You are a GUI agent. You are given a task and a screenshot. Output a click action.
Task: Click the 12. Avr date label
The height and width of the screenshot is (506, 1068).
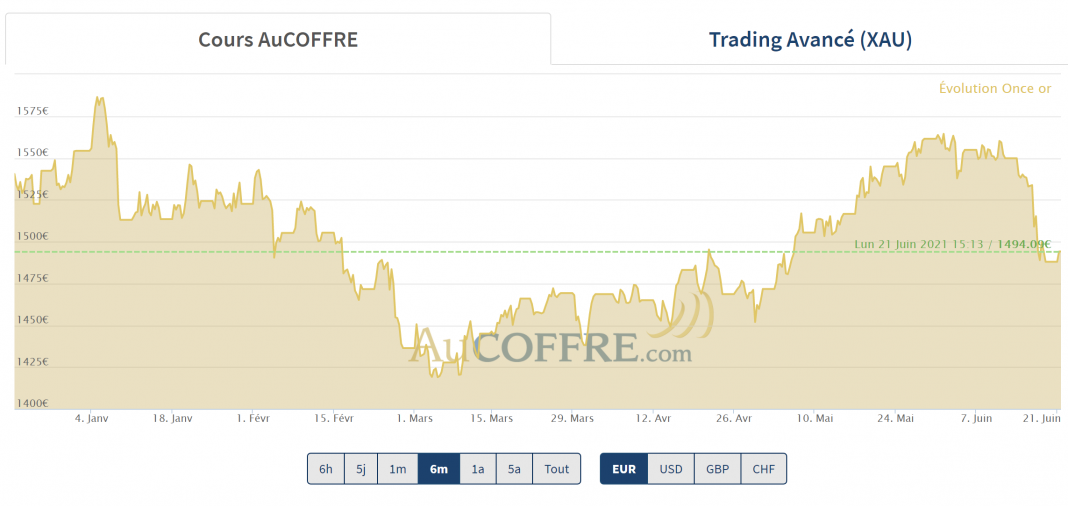coord(653,418)
